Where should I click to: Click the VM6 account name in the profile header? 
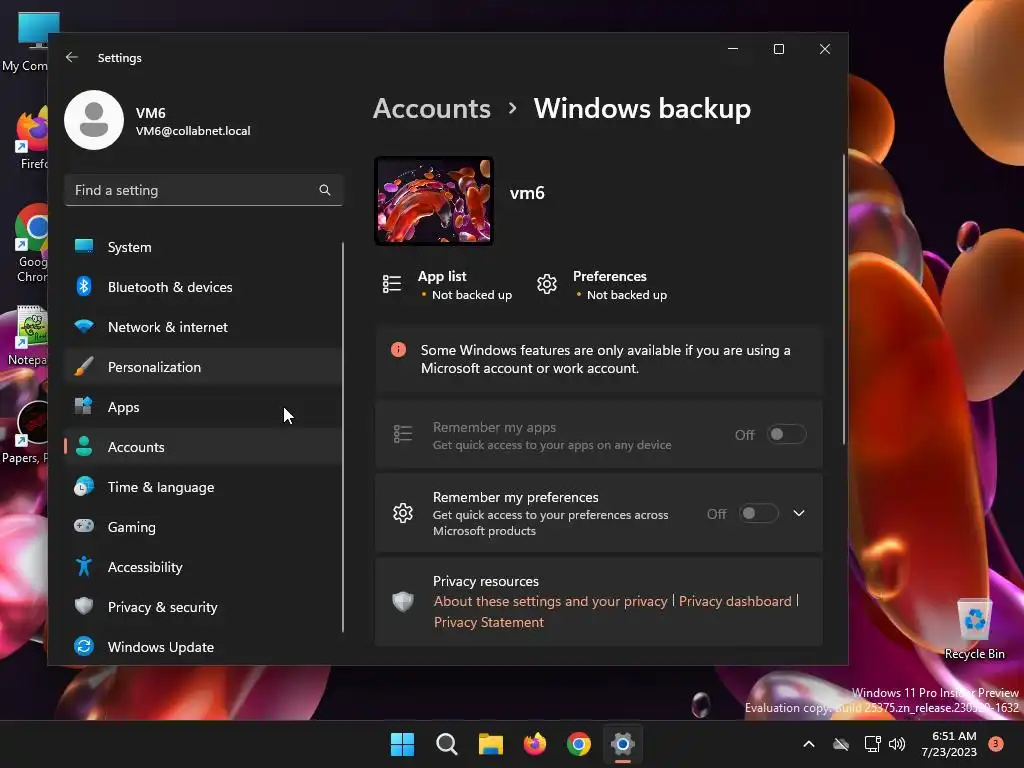151,113
